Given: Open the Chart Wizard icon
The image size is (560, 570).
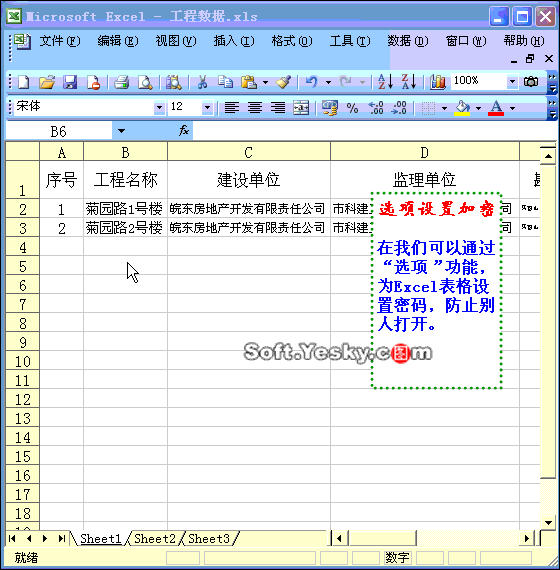Looking at the screenshot, I should 437,82.
